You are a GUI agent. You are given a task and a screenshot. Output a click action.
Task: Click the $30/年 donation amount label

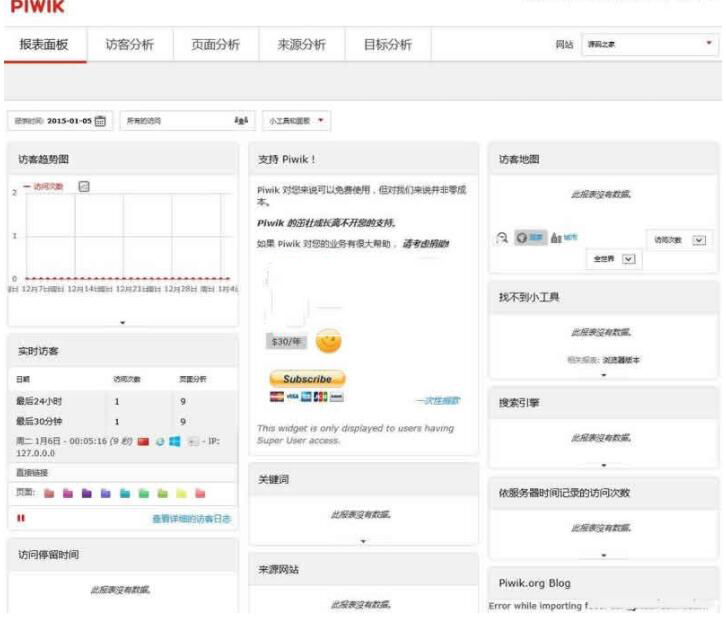286,342
